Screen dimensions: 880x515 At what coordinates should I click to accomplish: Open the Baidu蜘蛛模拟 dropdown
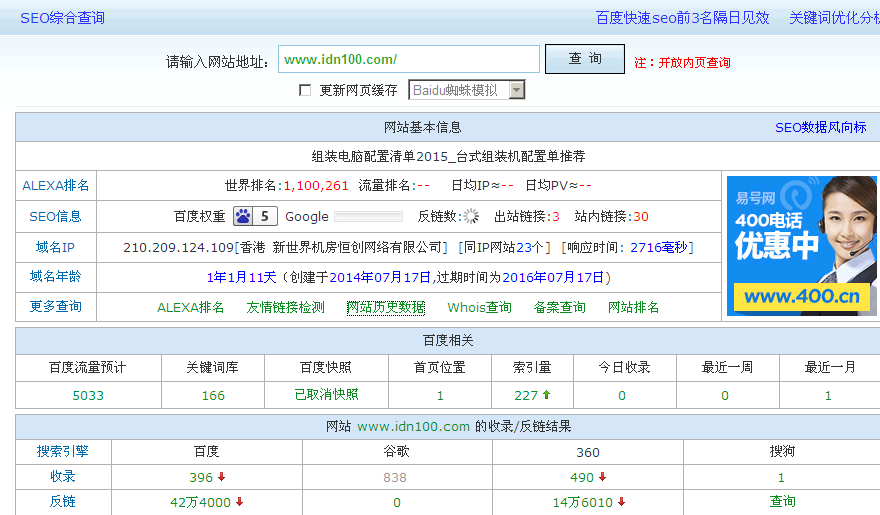[x=467, y=90]
